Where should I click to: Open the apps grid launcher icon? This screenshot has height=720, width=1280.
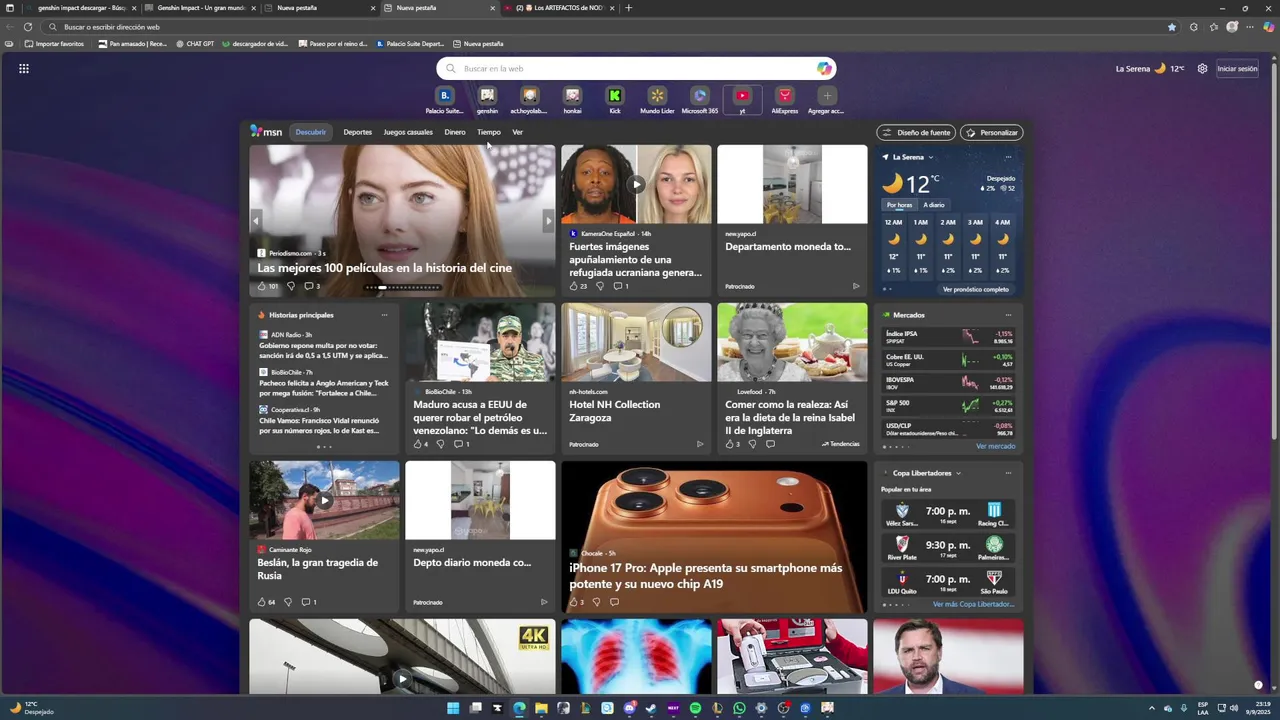tap(24, 69)
